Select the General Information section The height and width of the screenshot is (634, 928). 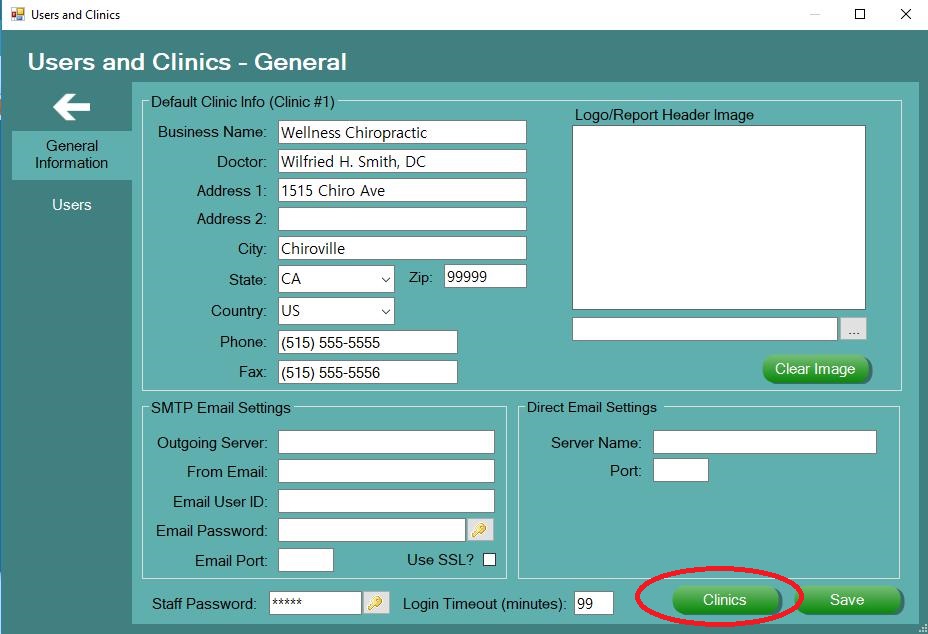pyautogui.click(x=71, y=154)
